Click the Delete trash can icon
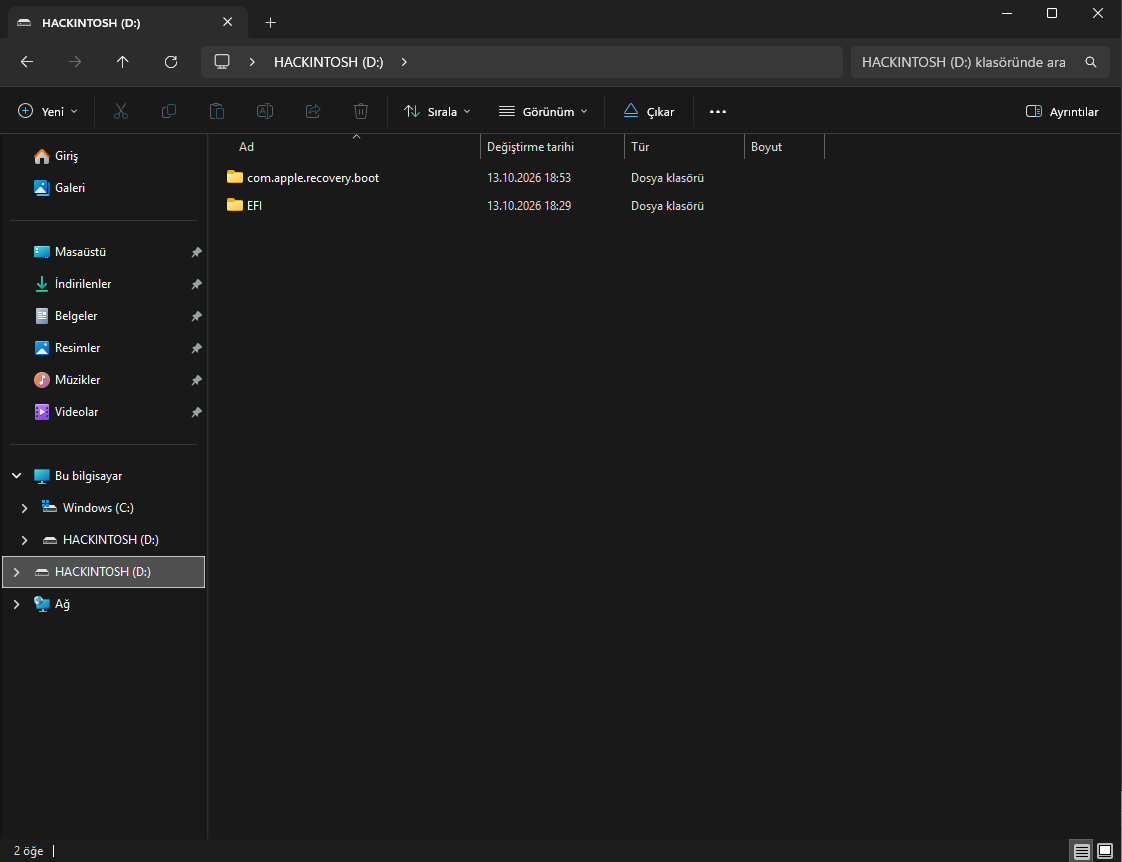 [361, 112]
